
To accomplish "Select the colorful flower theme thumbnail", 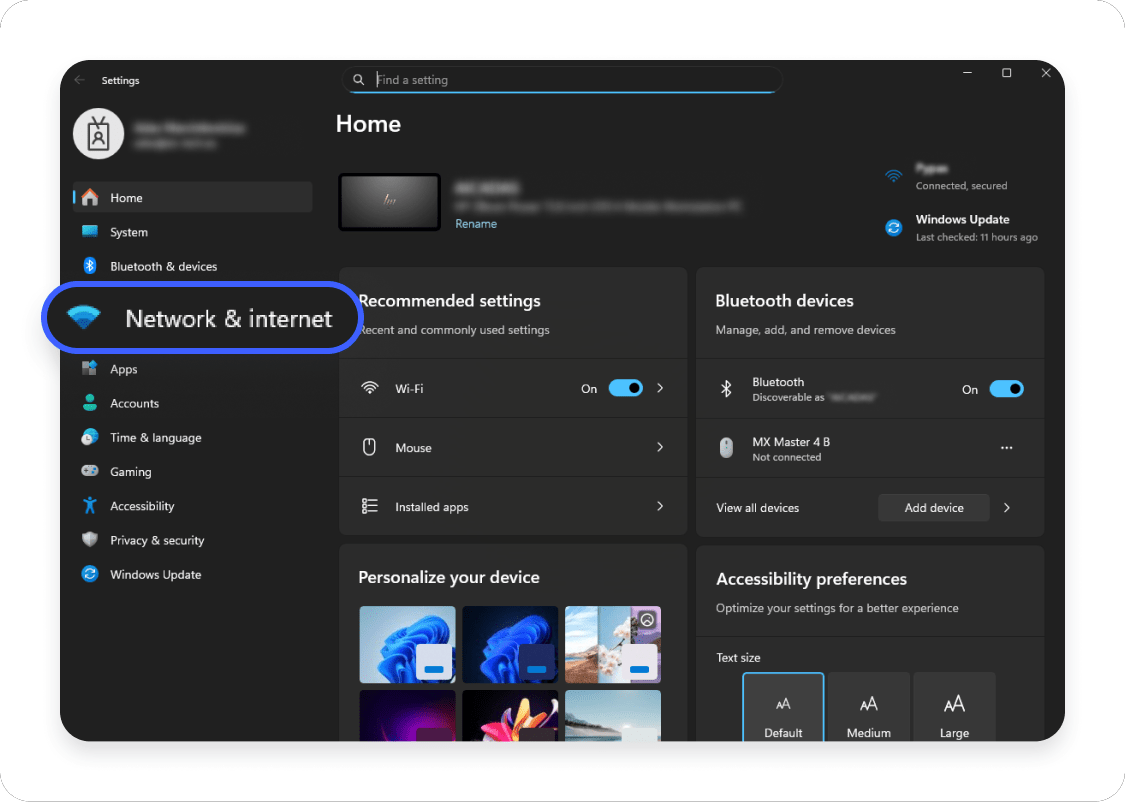I will click(510, 715).
